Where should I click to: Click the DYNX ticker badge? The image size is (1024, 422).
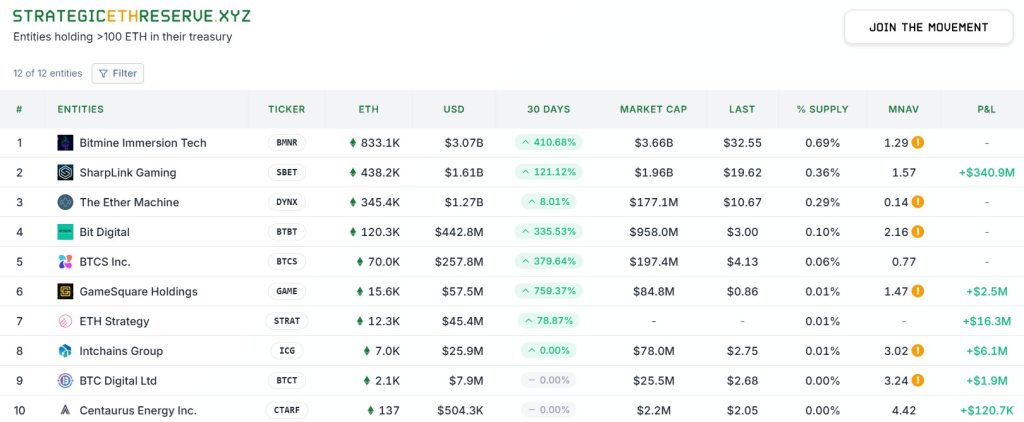pyautogui.click(x=287, y=202)
